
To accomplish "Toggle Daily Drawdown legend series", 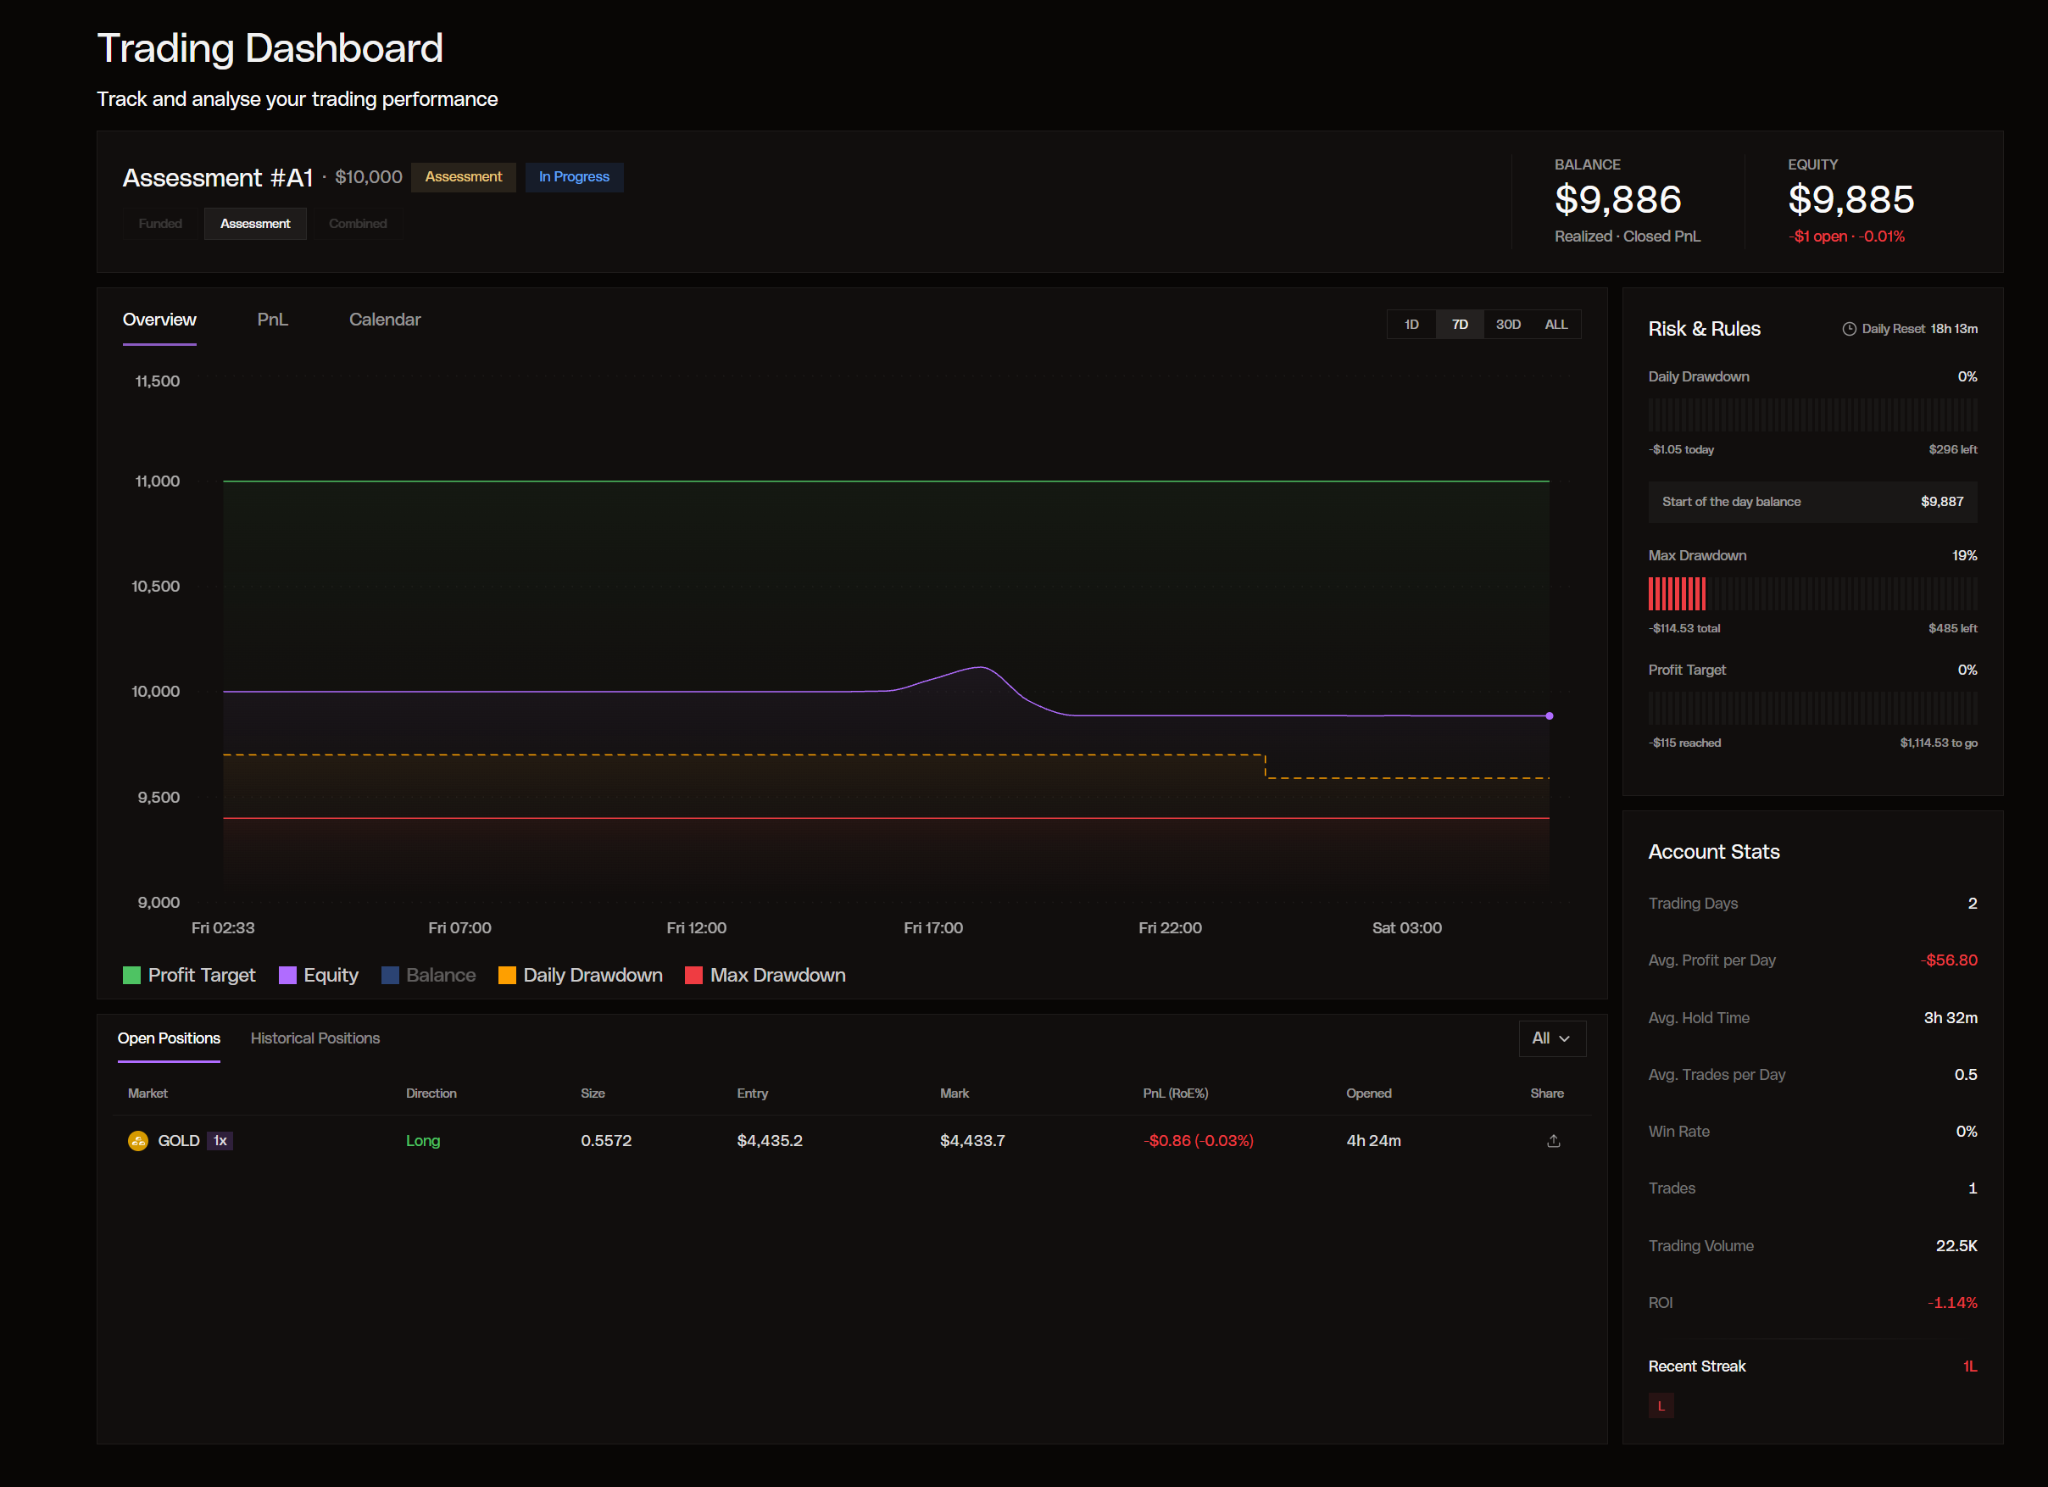I will [581, 975].
